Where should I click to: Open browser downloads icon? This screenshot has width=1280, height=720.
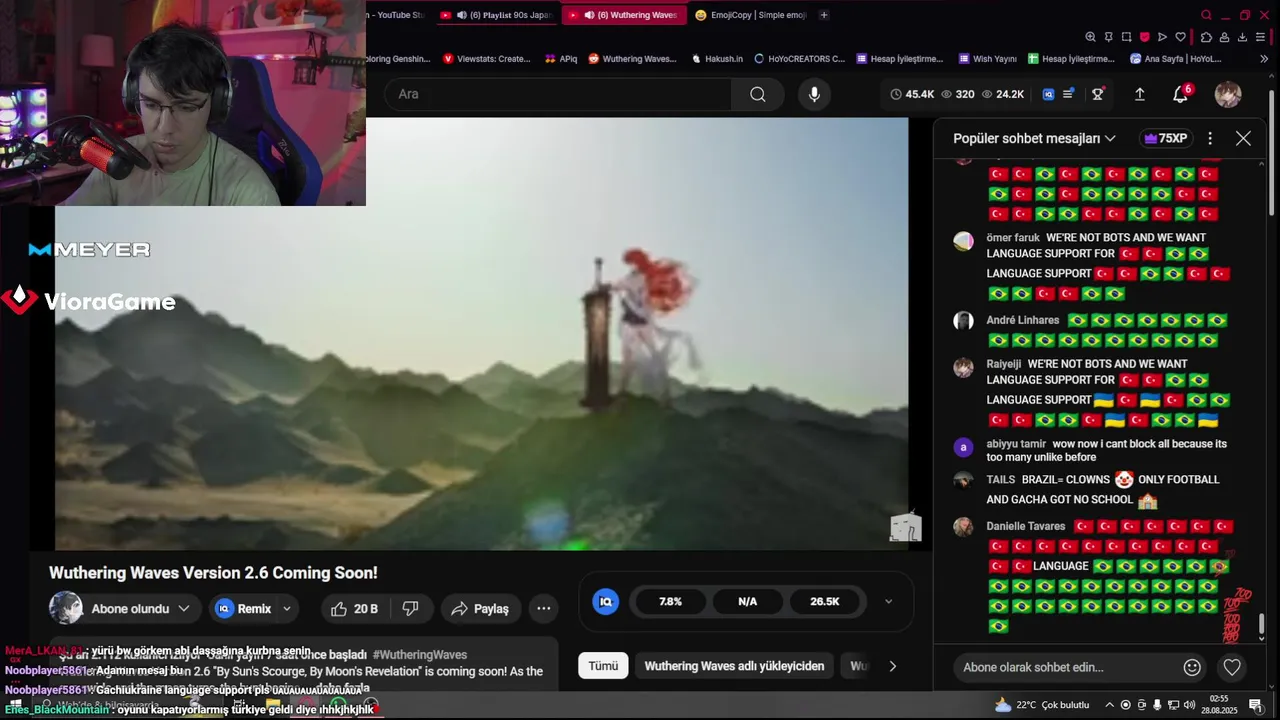1242,37
